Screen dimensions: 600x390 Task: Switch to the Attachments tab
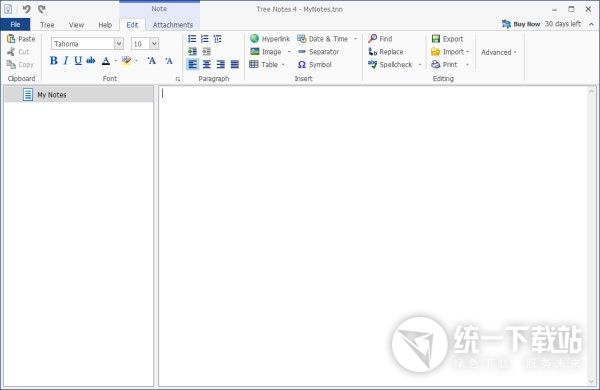173,25
